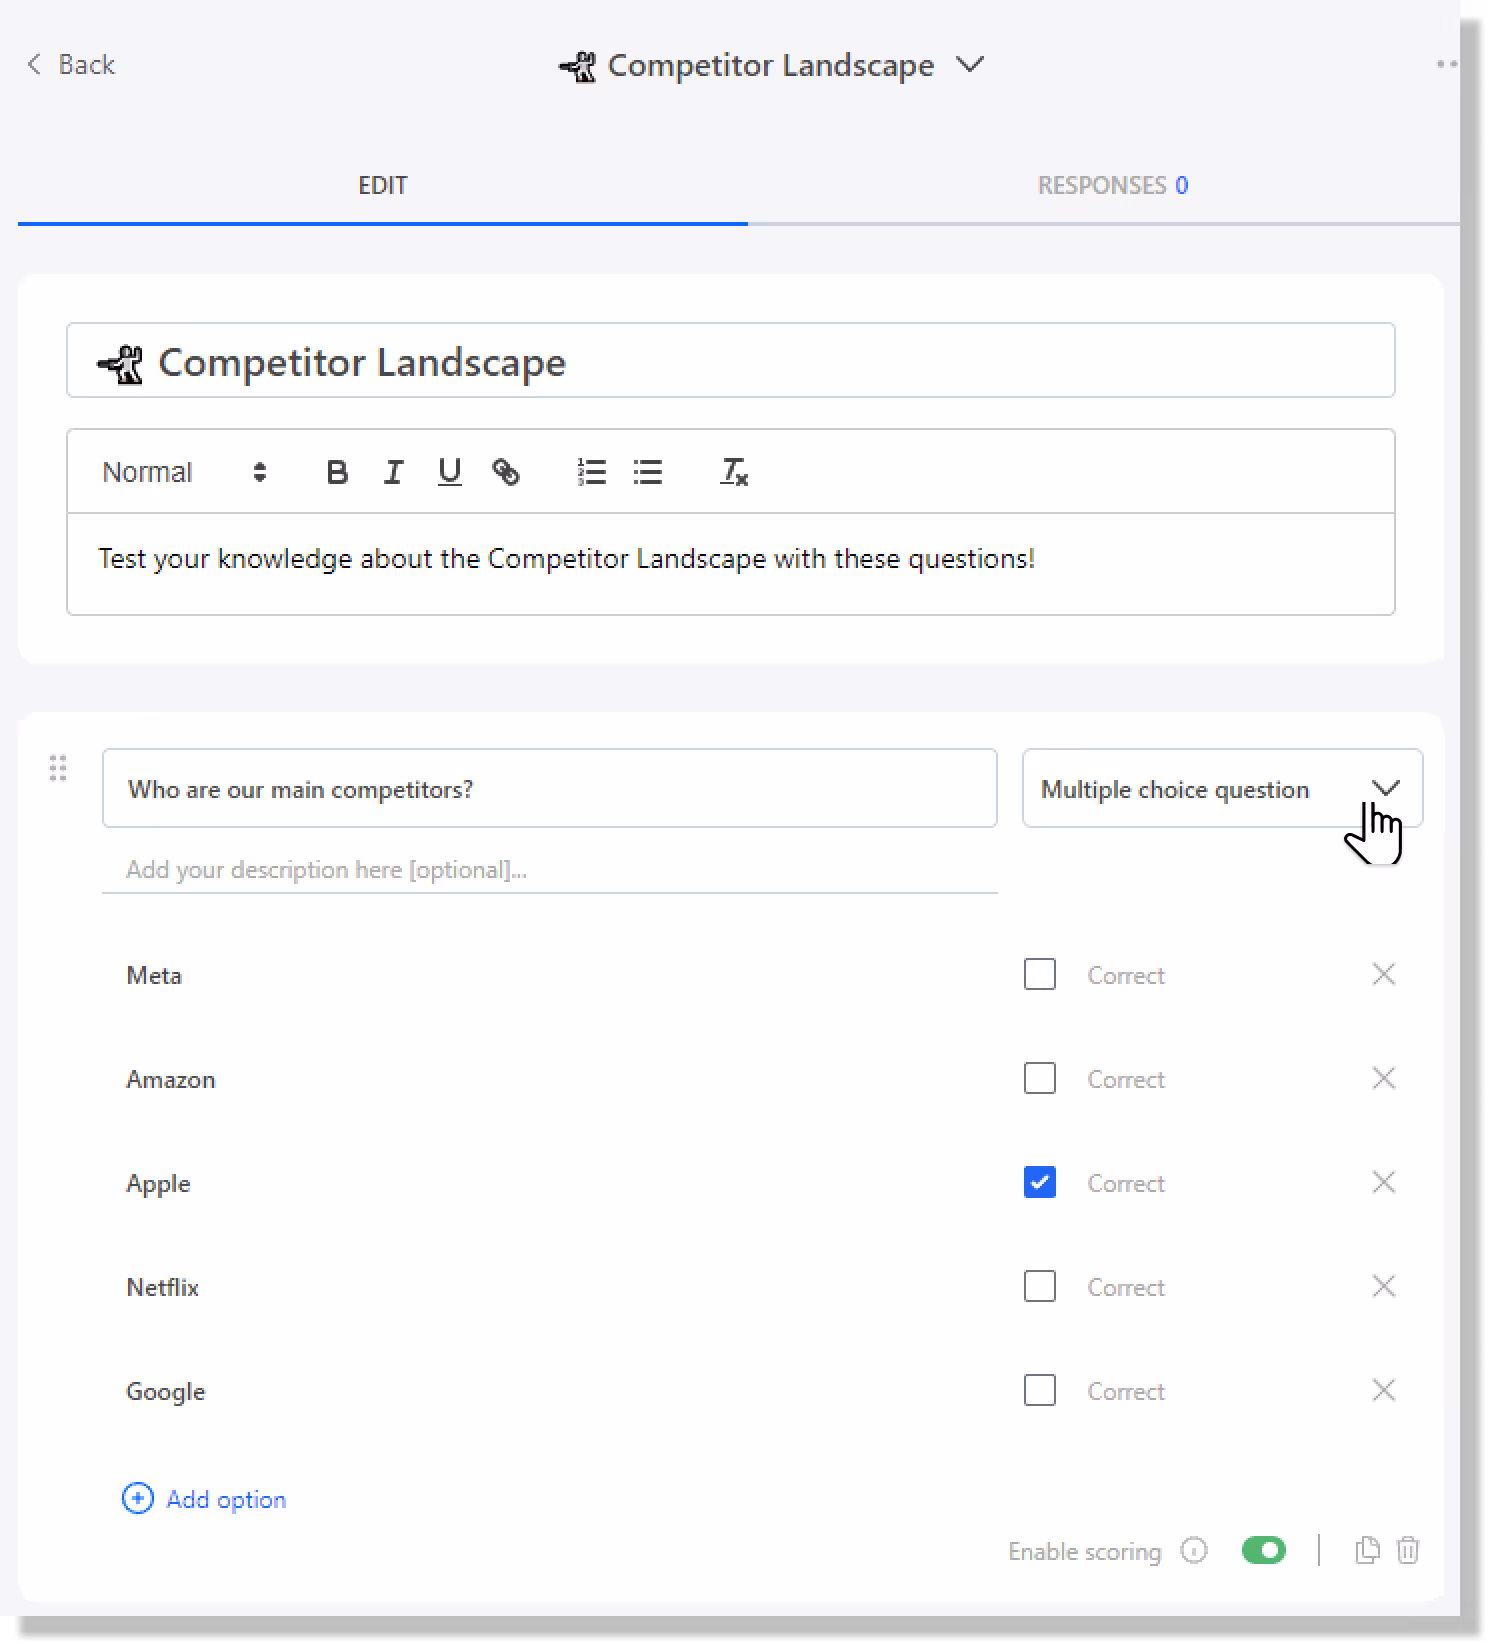Insert a hyperlink with the link icon
The width and height of the screenshot is (1488, 1644).
point(506,472)
